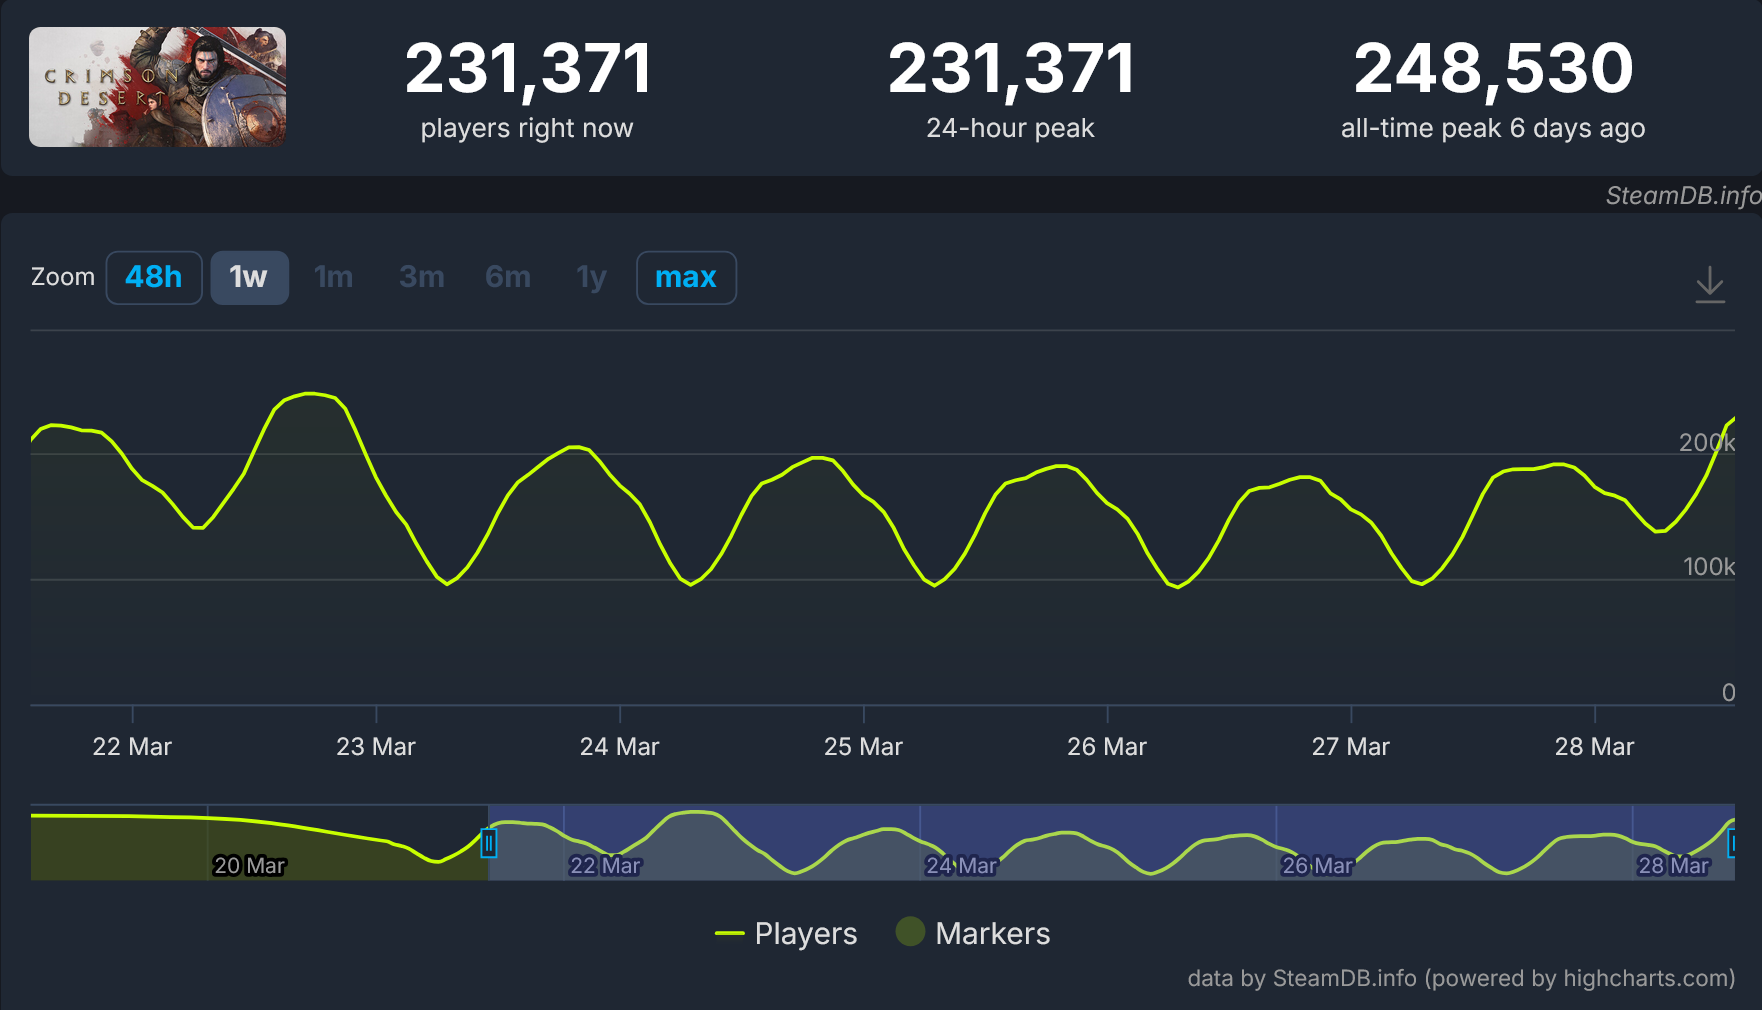This screenshot has height=1010, width=1762.
Task: Toggle the Markers series in legend
Action: (973, 933)
